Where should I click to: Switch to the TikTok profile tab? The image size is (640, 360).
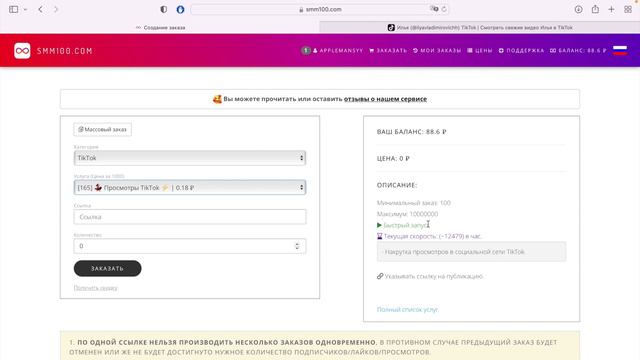[480, 27]
